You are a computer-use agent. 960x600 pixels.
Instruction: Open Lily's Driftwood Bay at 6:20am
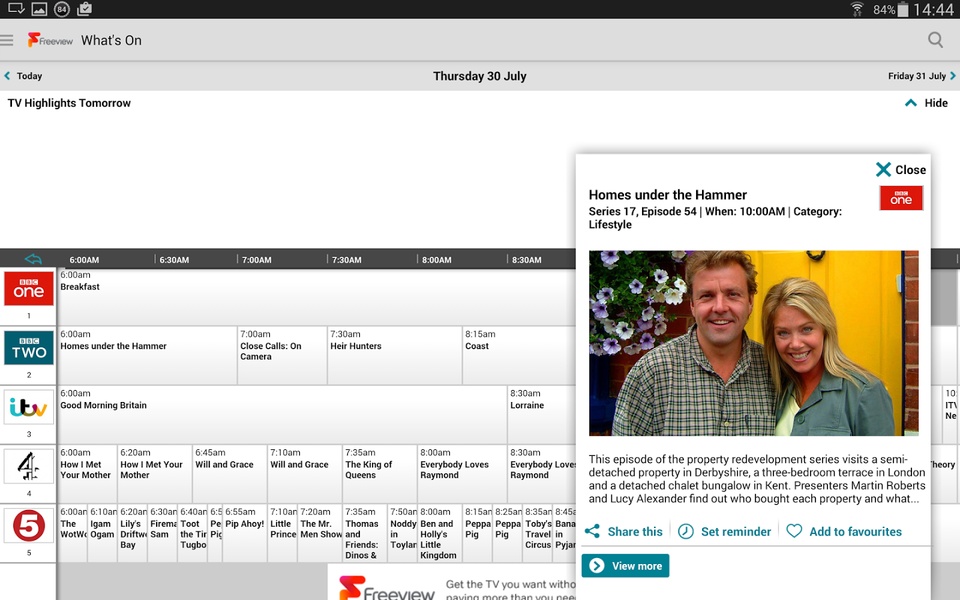coord(132,533)
